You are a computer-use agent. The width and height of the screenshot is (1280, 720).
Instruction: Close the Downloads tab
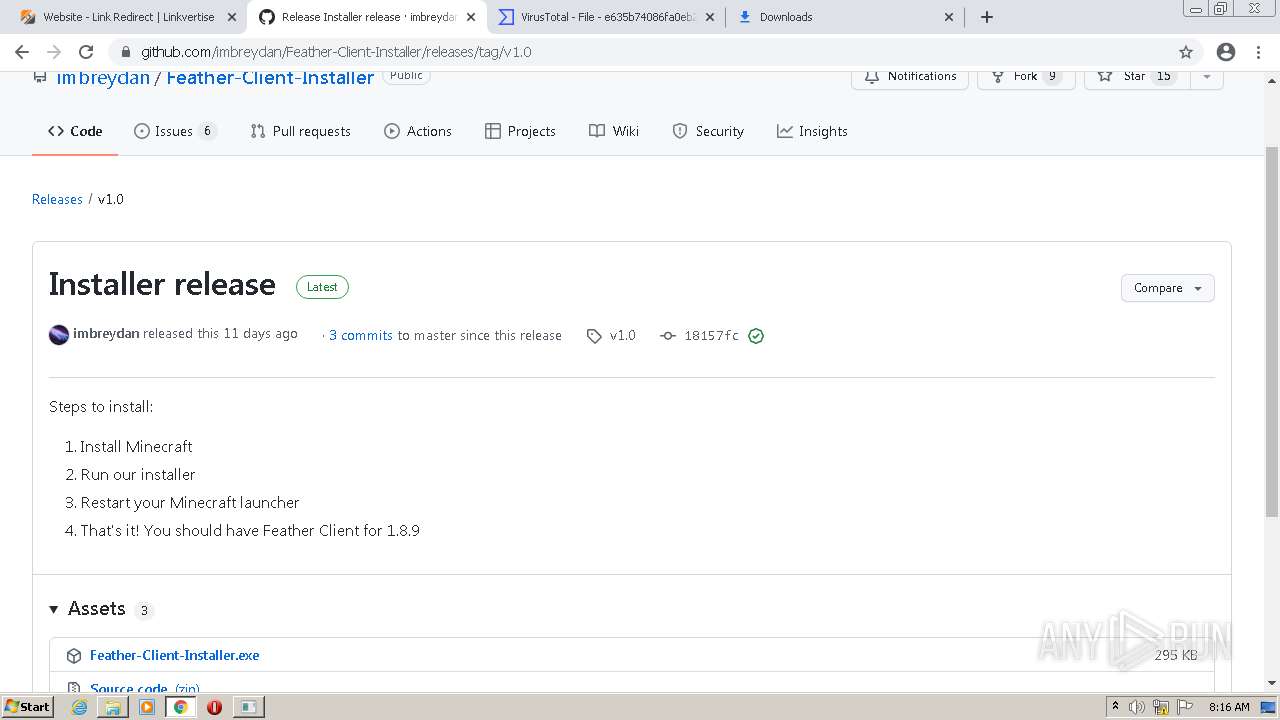[x=949, y=17]
